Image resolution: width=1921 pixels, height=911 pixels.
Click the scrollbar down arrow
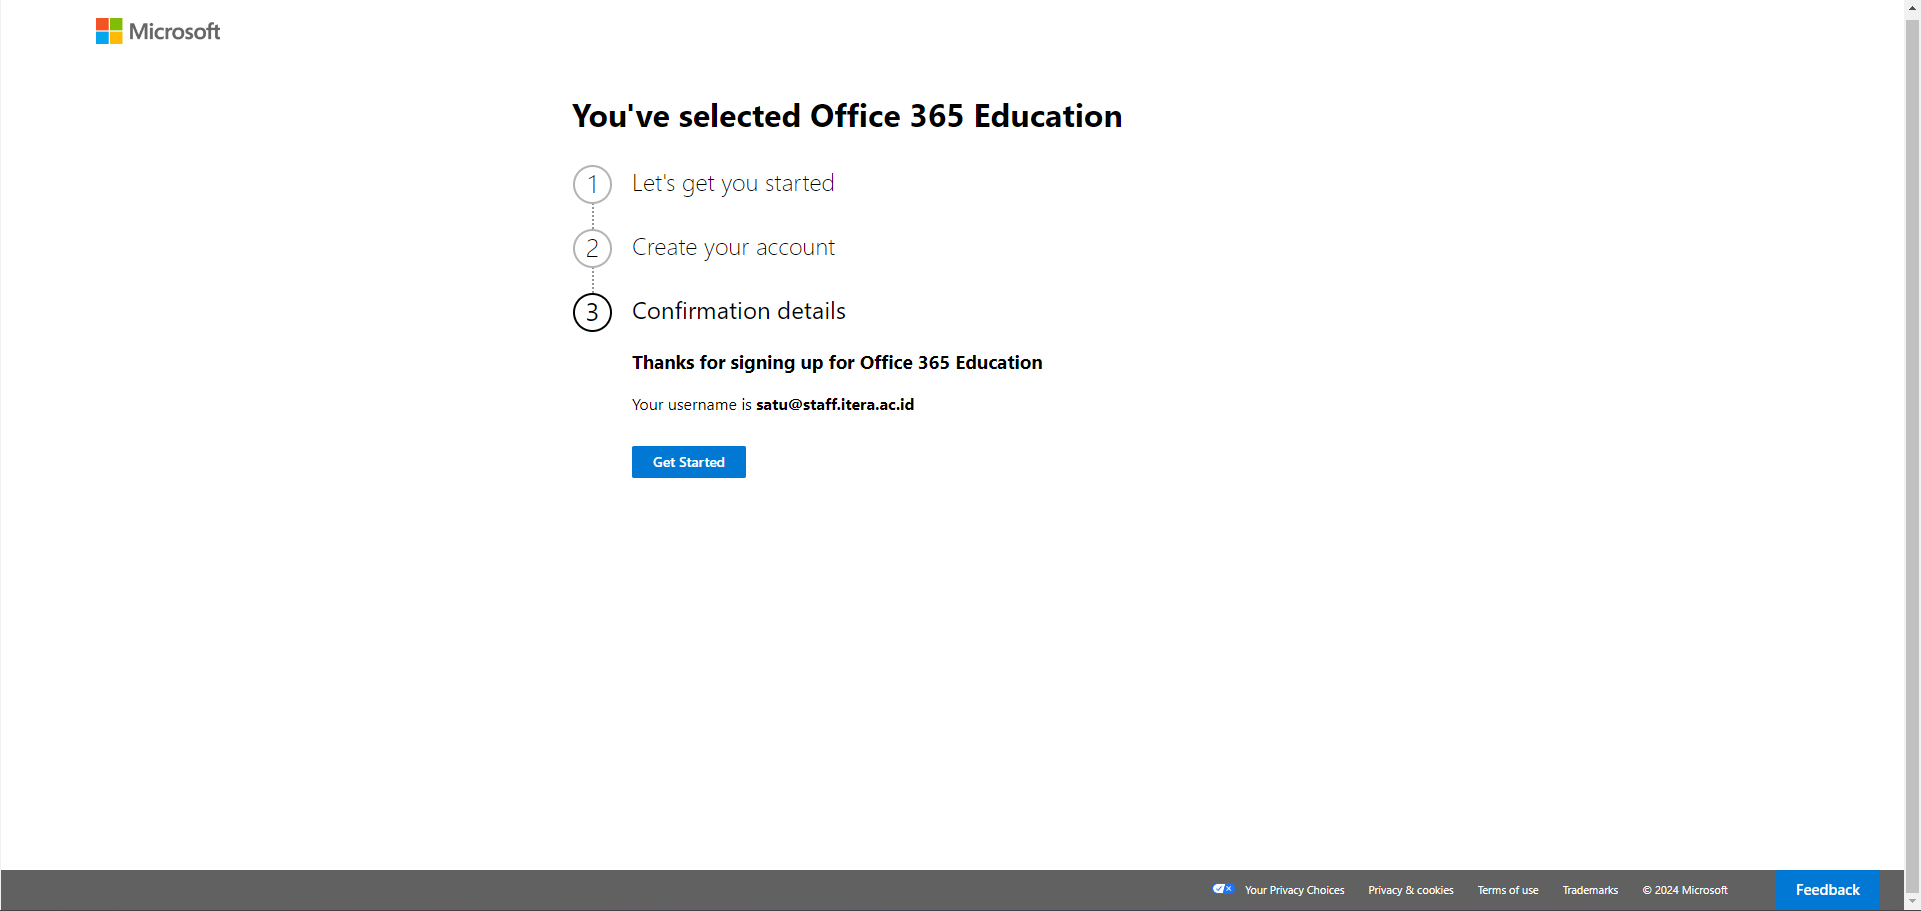(1912, 902)
